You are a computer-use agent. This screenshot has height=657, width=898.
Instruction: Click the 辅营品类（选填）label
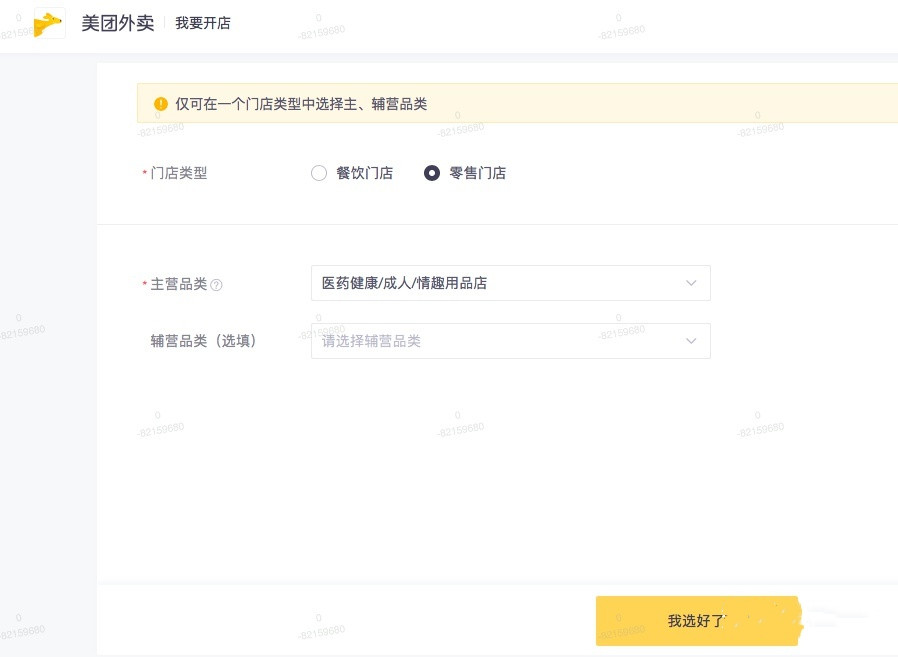(x=204, y=341)
